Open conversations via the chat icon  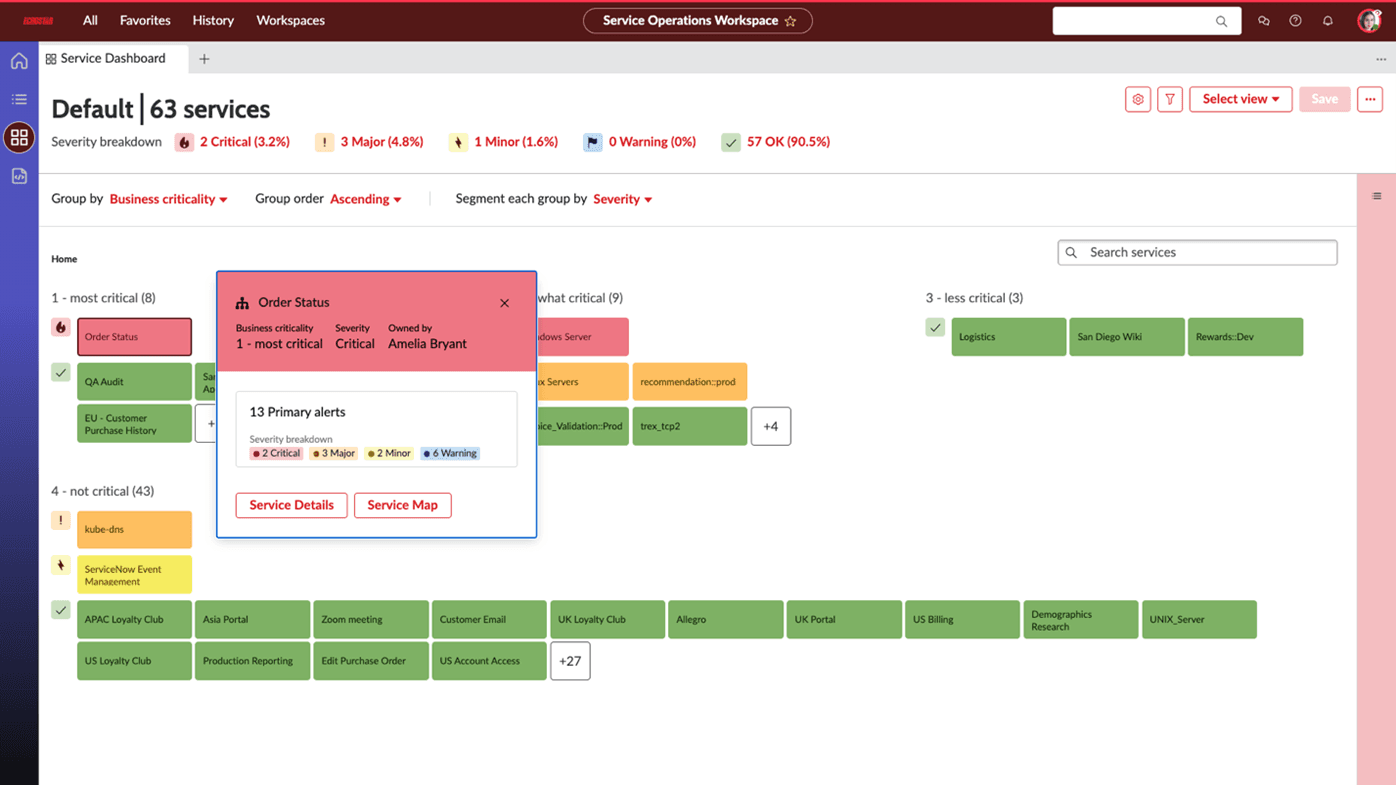click(1262, 20)
